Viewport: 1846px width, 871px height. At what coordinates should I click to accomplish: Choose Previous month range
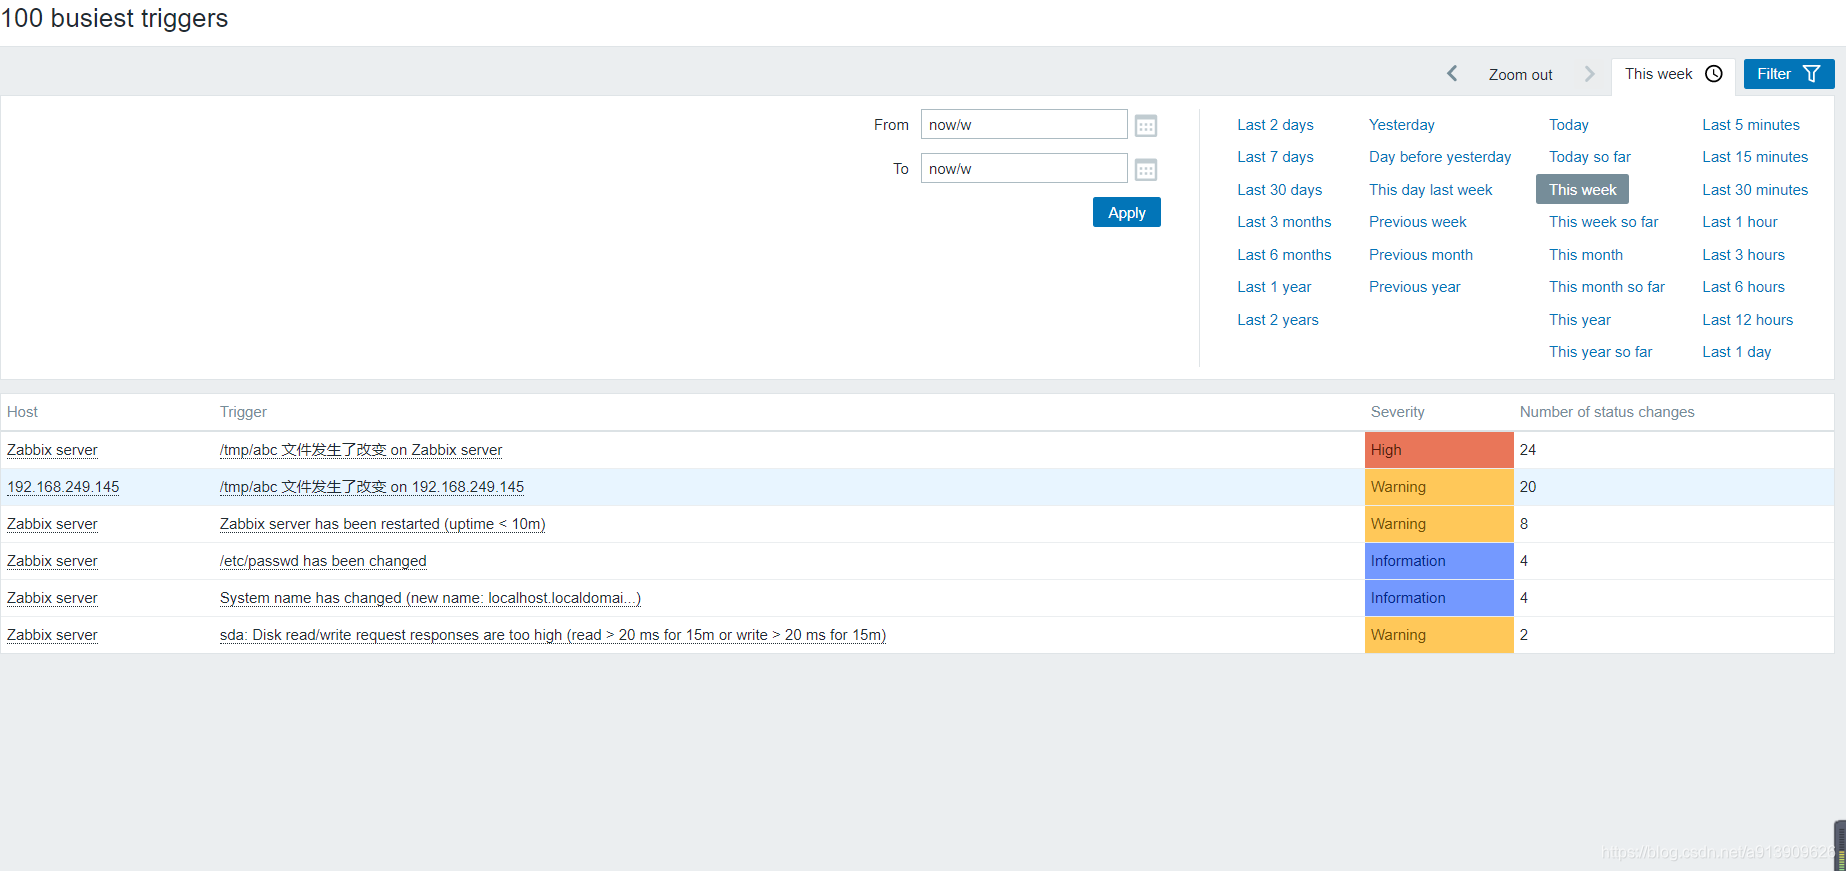(1420, 255)
